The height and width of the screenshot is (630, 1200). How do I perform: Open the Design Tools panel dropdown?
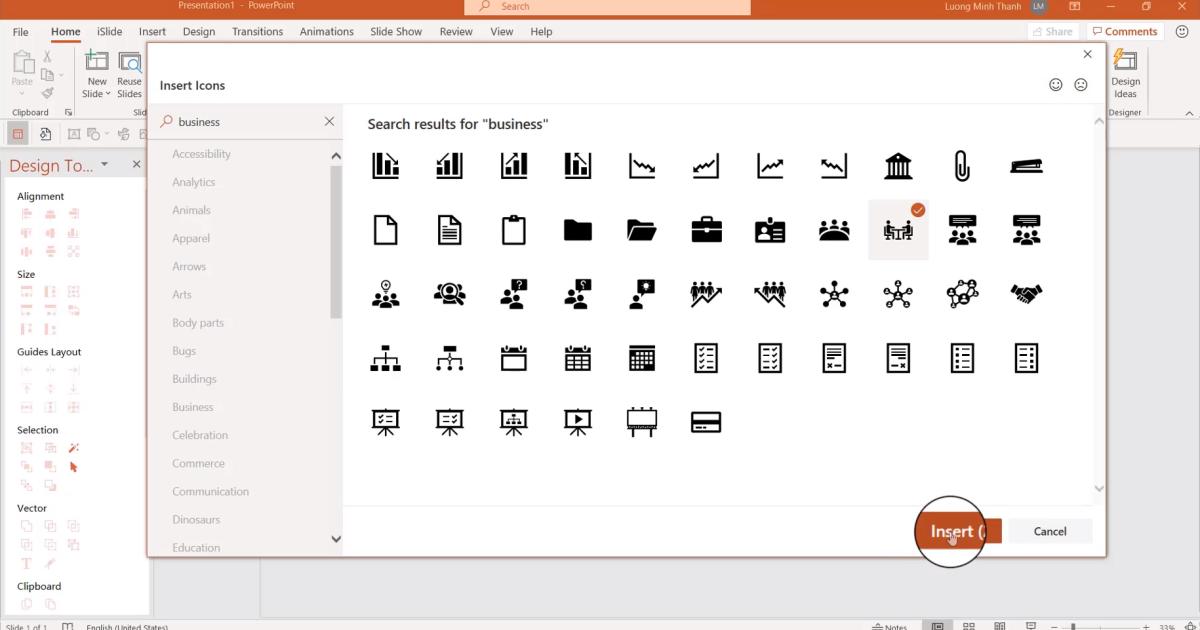coord(103,165)
